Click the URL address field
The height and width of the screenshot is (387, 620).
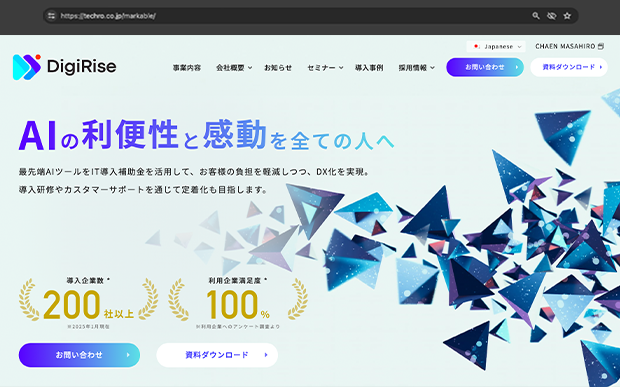click(293, 16)
